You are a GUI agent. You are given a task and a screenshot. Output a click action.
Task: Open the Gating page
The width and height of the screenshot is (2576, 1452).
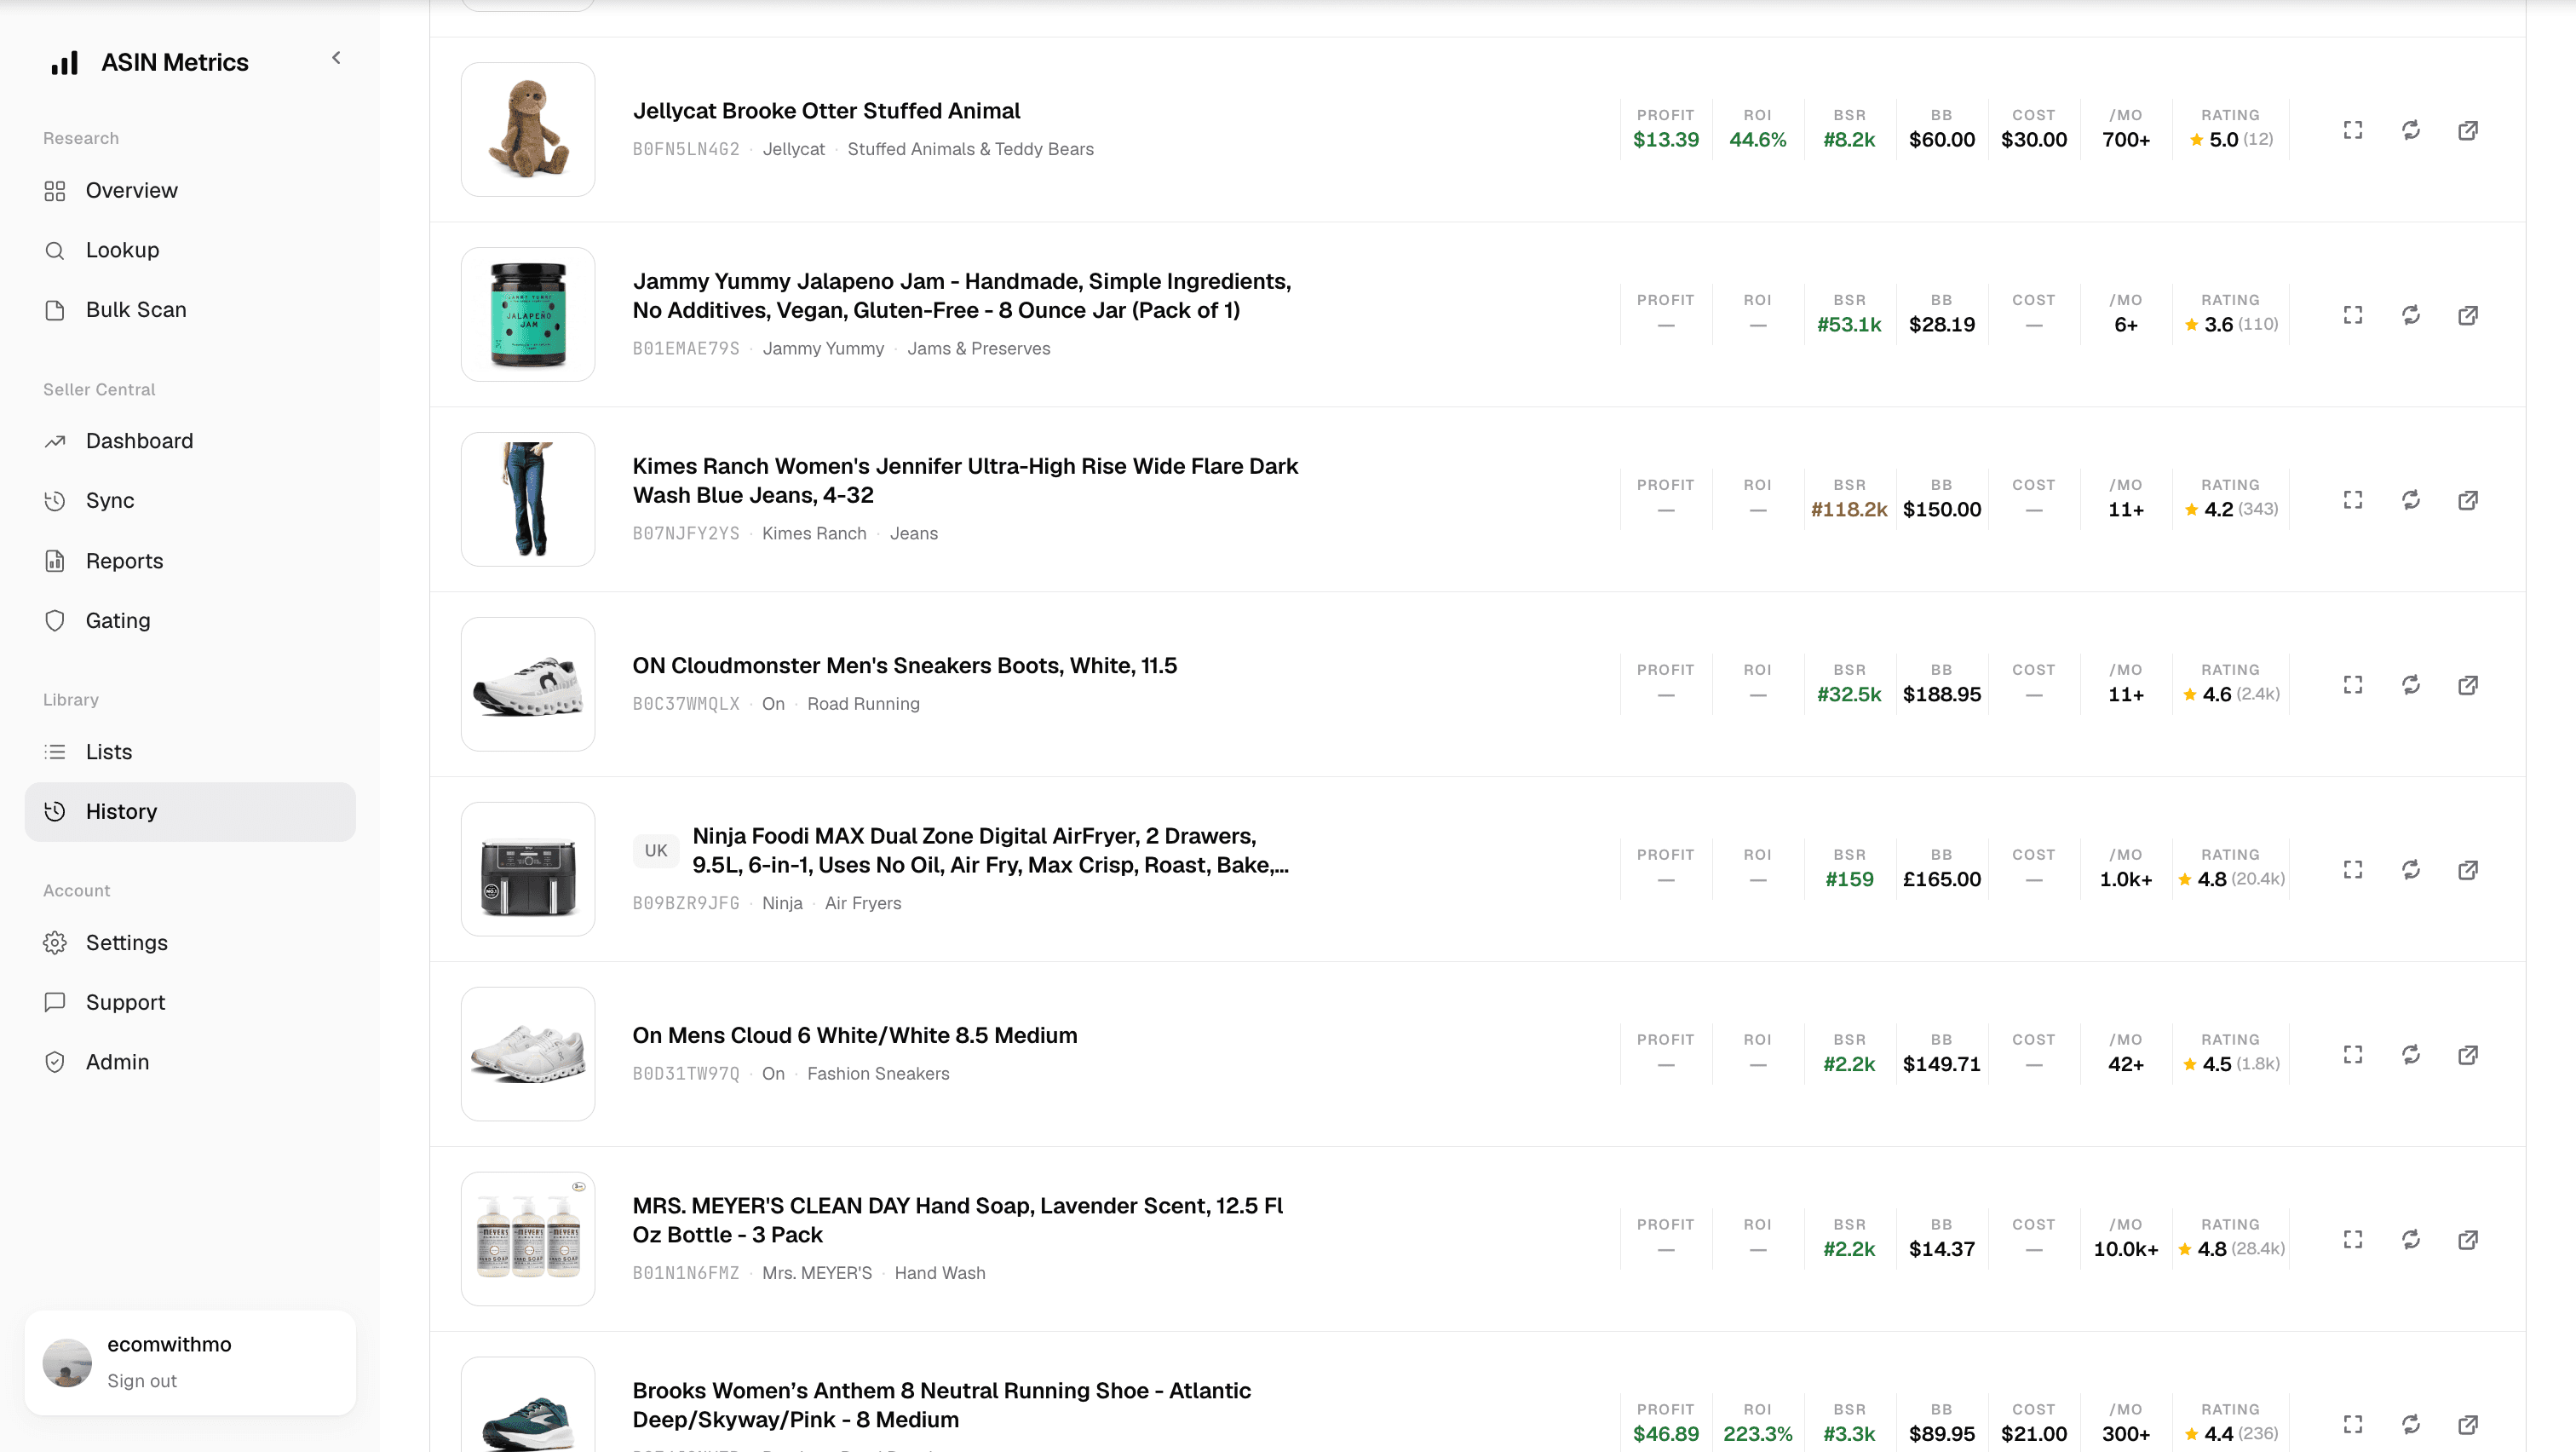point(190,621)
